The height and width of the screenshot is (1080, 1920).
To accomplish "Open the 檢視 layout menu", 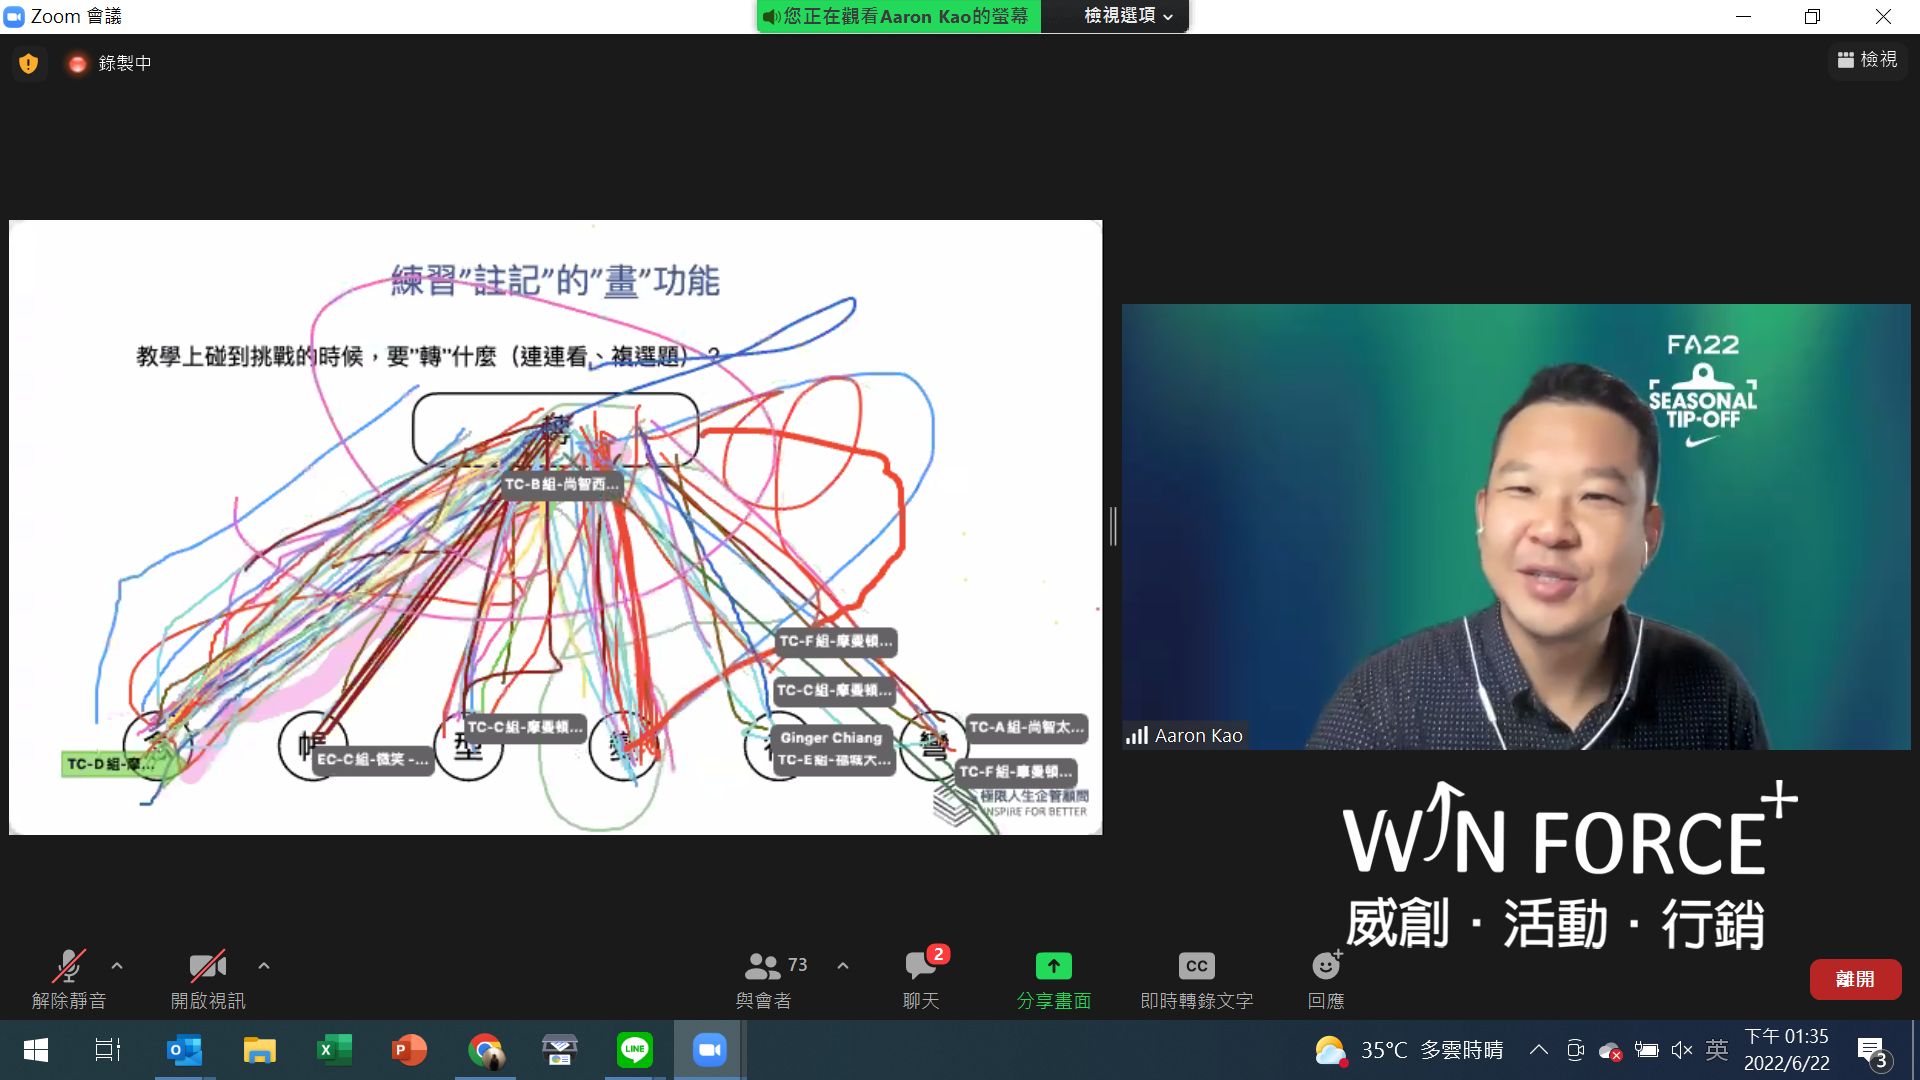I will coord(1867,60).
